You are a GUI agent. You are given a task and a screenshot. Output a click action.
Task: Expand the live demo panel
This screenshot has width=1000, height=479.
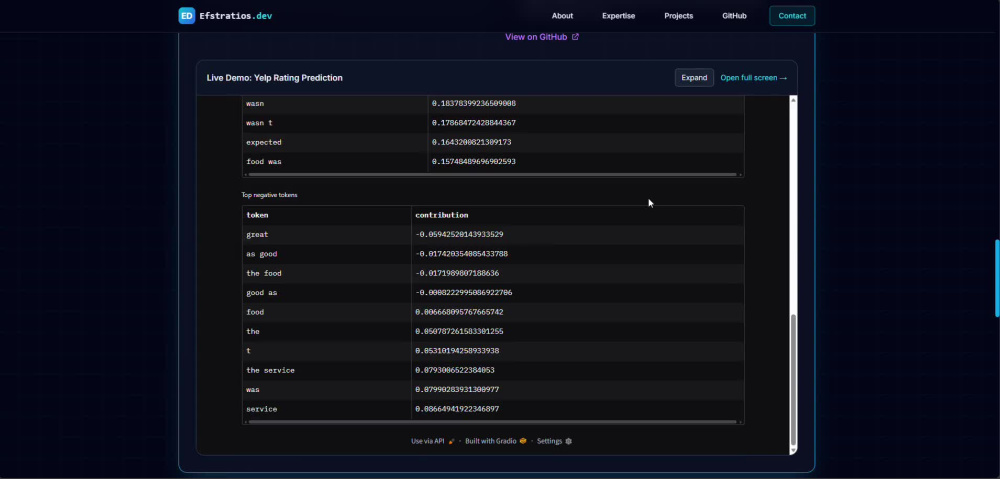[694, 78]
